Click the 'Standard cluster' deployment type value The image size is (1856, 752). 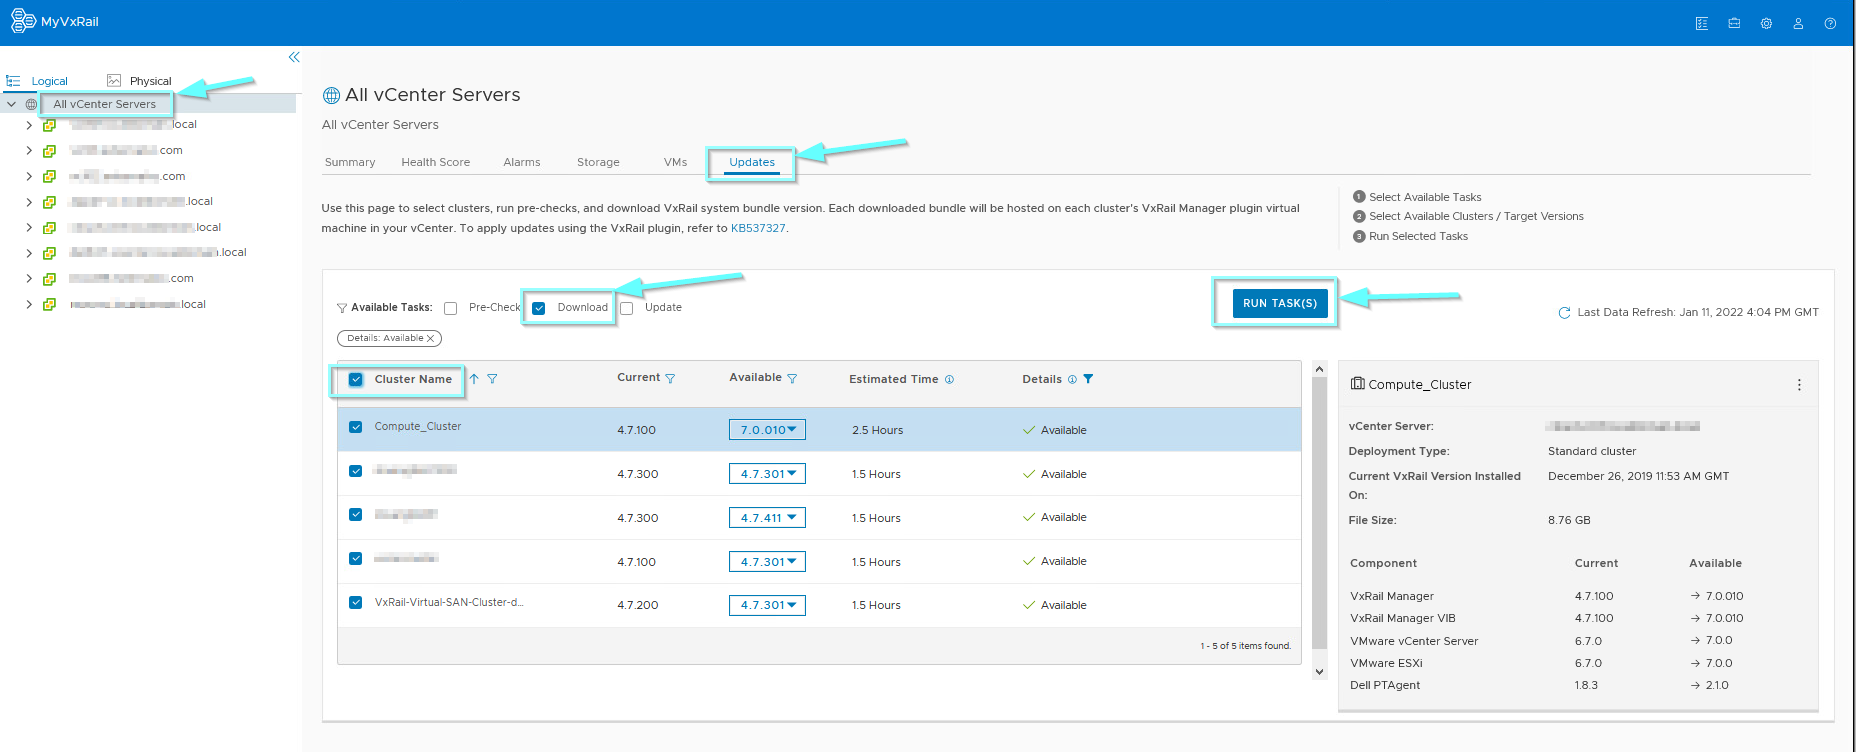[x=1592, y=451]
